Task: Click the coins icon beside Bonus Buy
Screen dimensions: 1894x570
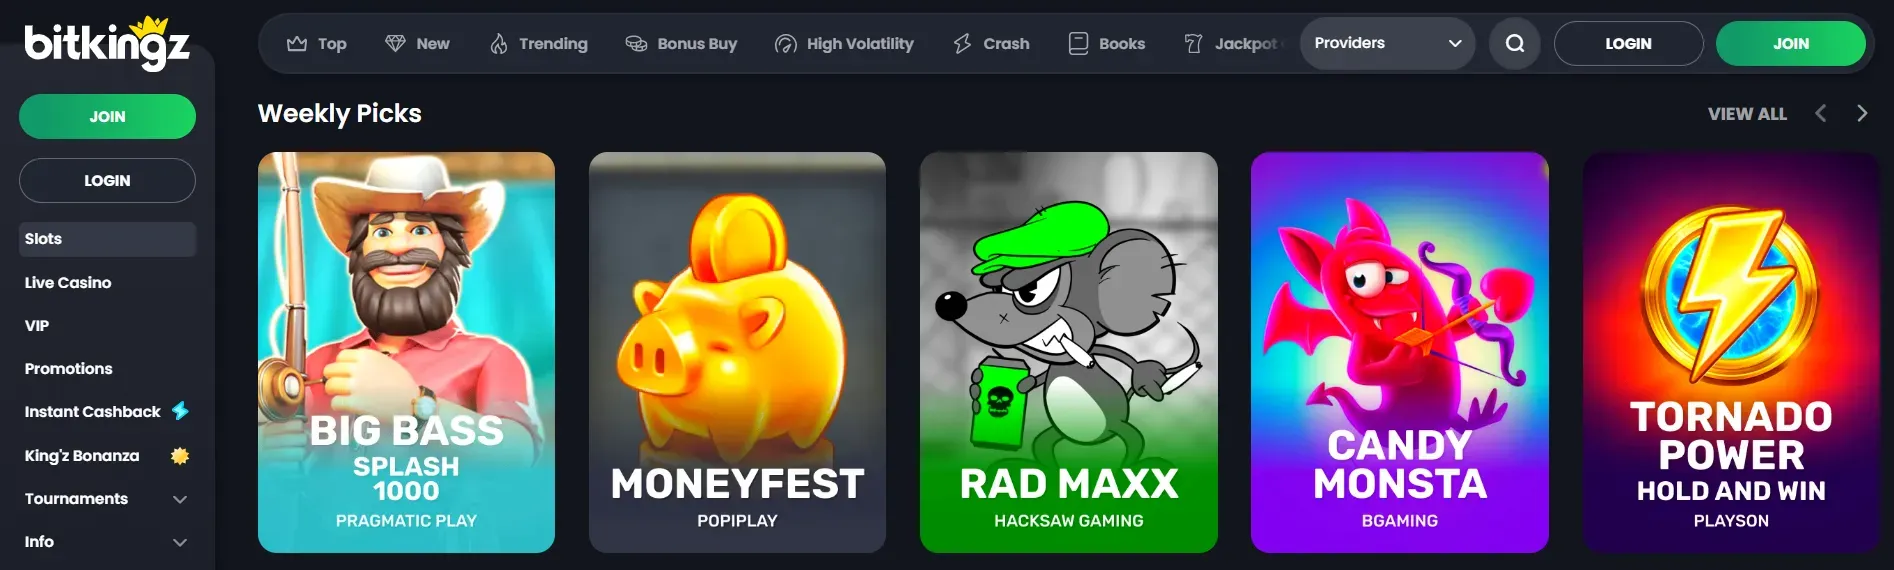Action: point(636,43)
